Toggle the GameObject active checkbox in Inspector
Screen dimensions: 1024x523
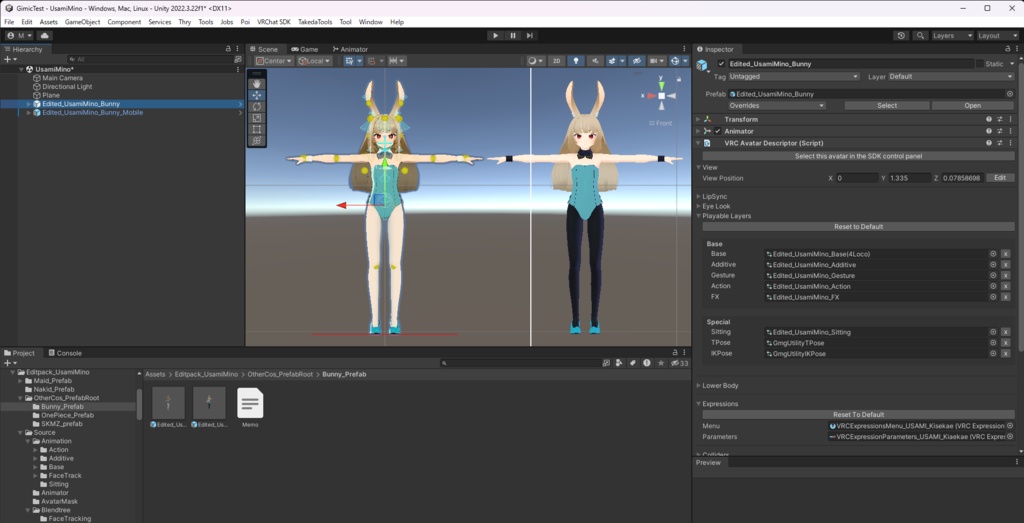point(721,64)
